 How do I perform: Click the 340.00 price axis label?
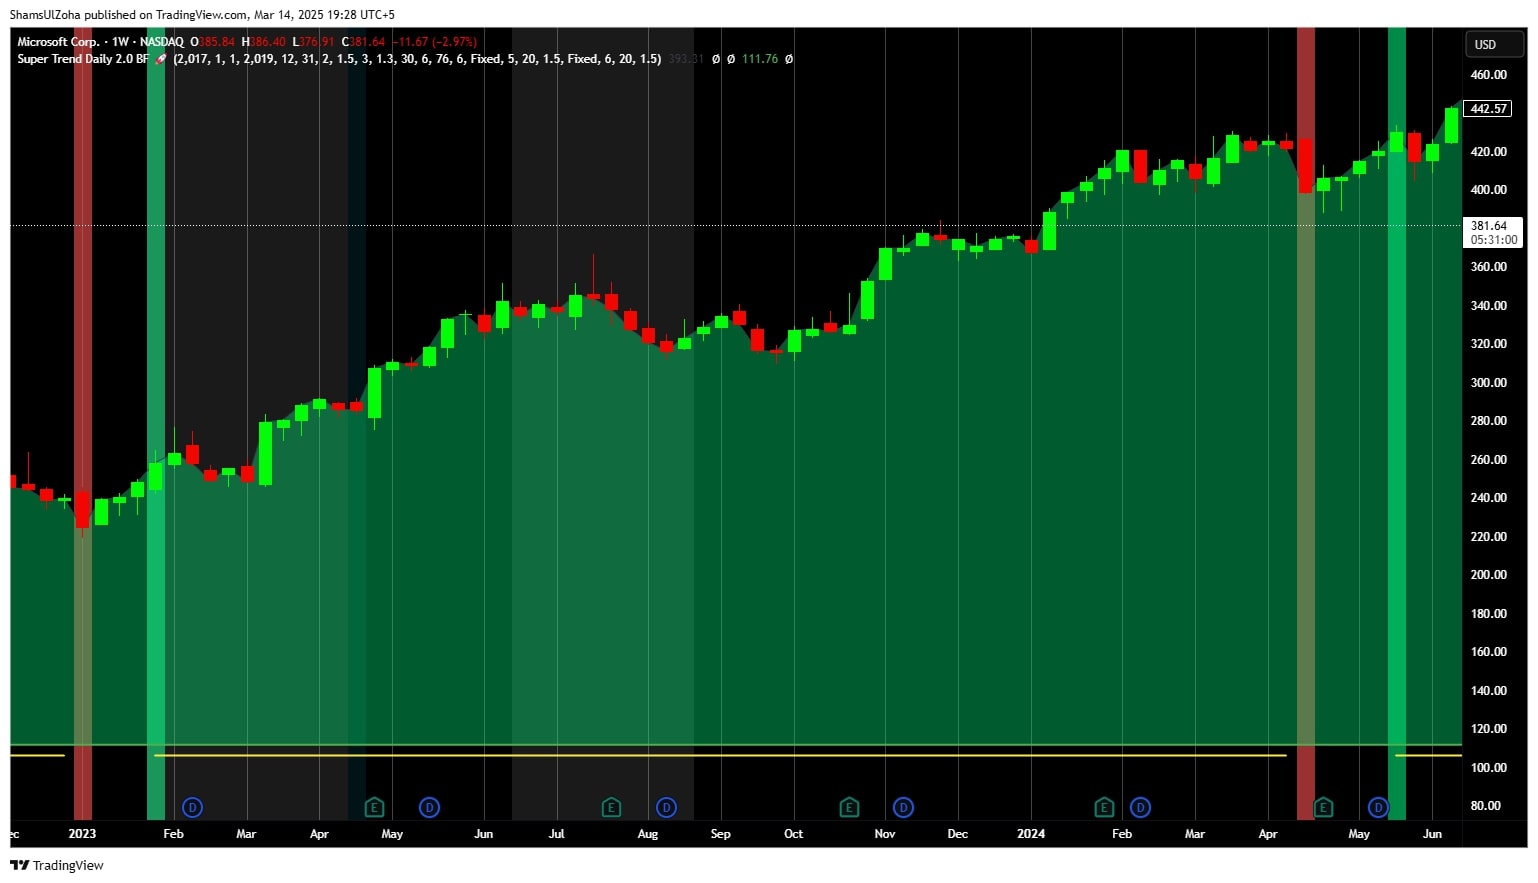click(x=1488, y=306)
